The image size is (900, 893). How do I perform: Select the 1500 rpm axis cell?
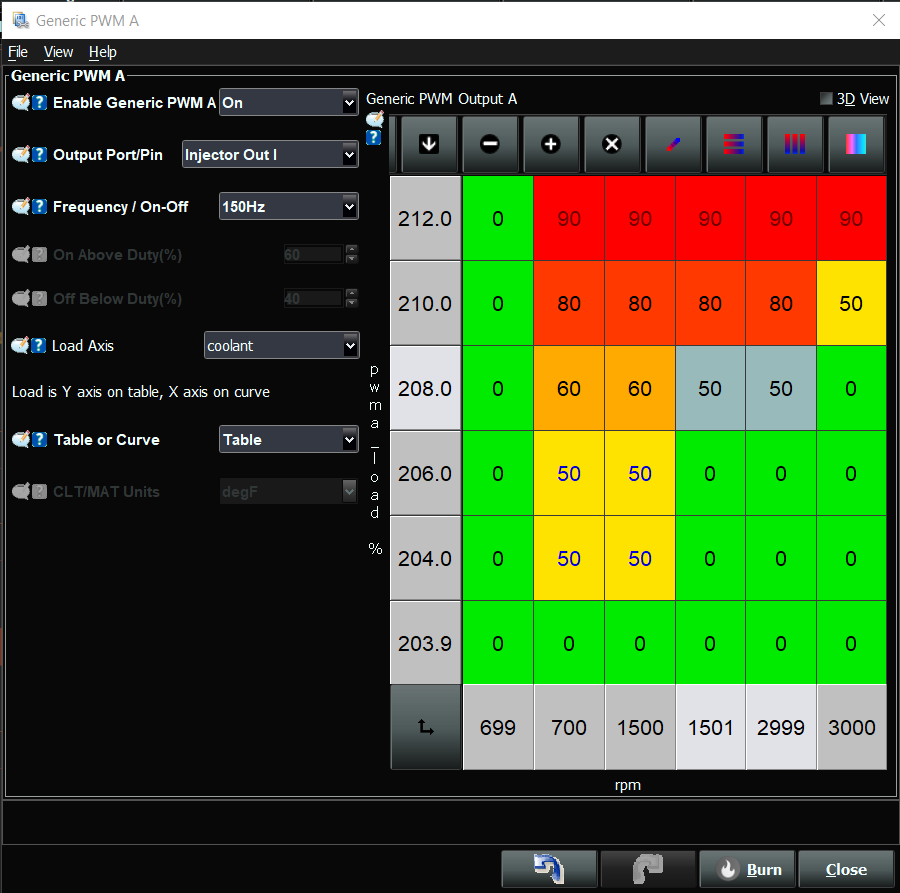coord(640,727)
